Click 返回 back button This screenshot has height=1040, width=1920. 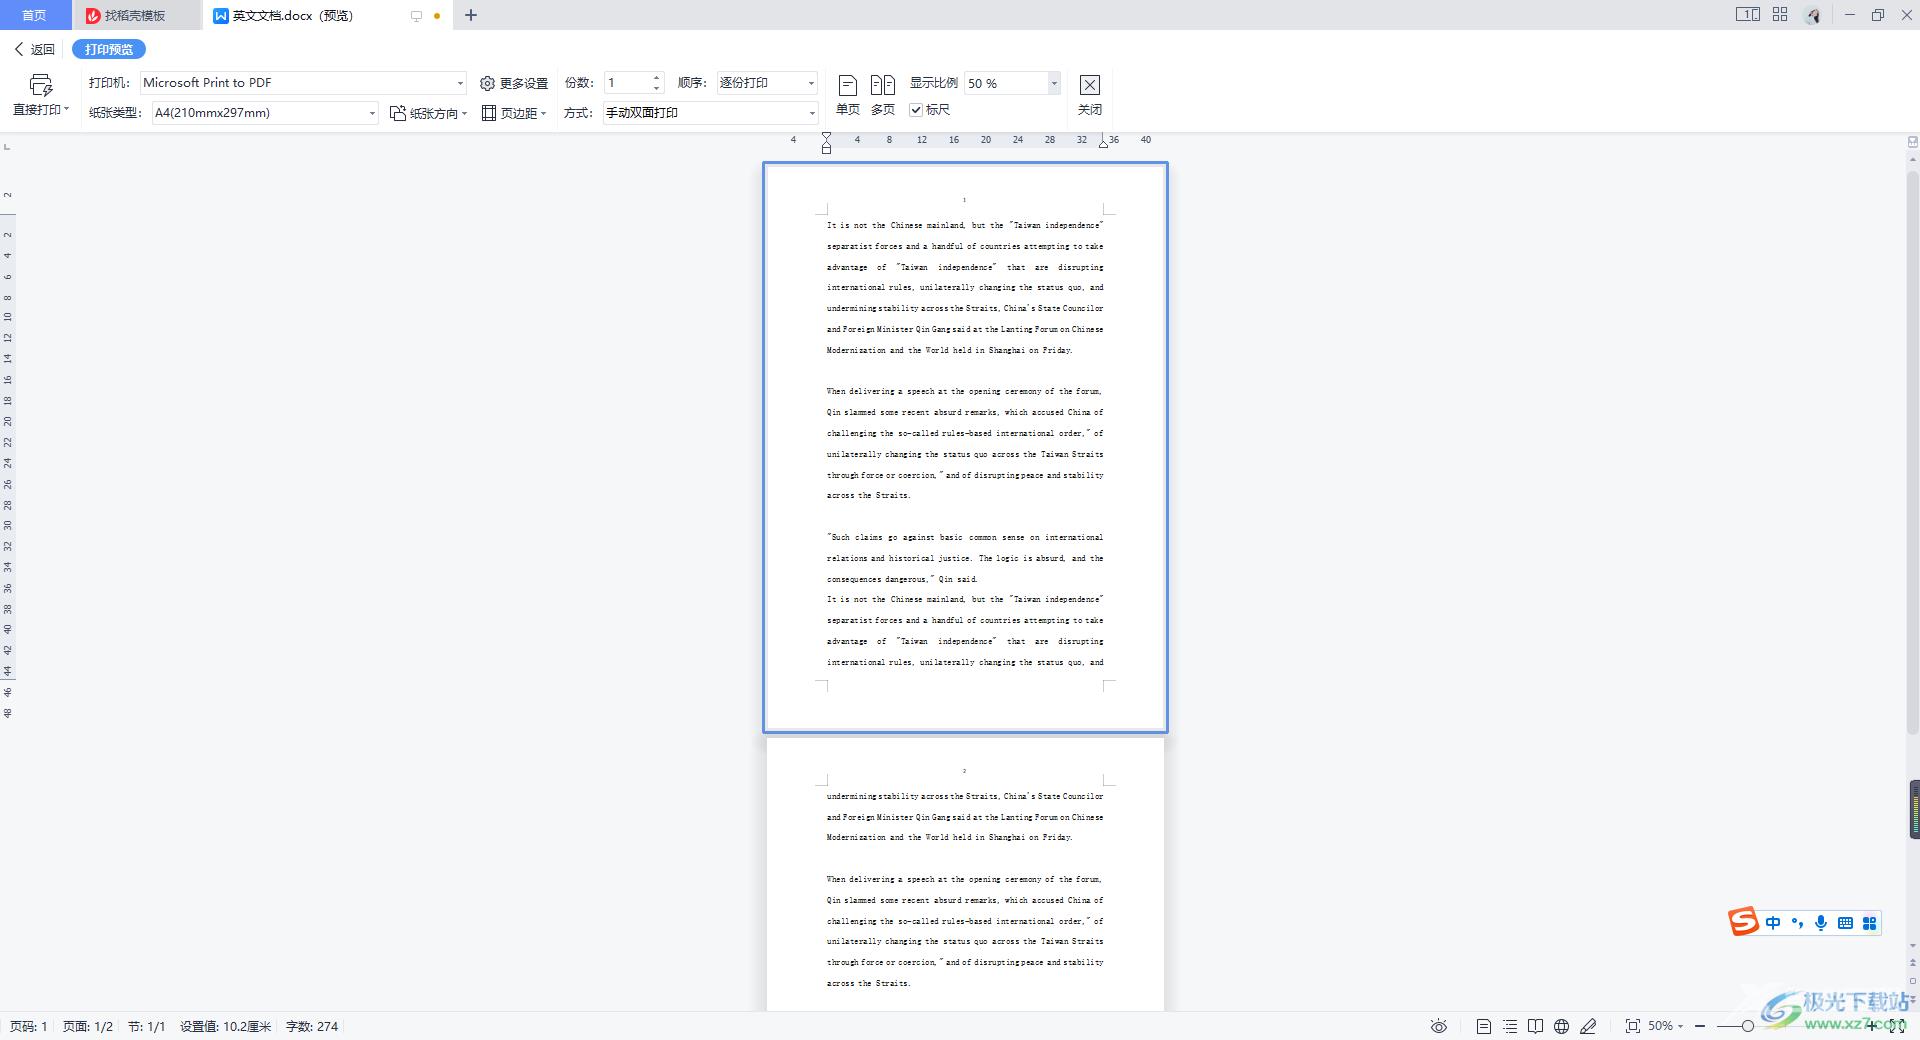[34, 49]
